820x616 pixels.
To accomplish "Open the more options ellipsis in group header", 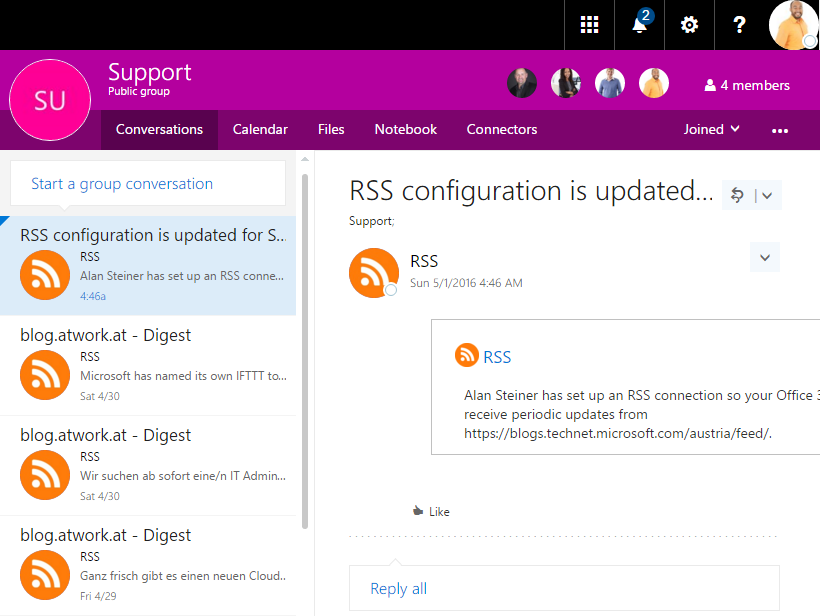I will point(780,130).
